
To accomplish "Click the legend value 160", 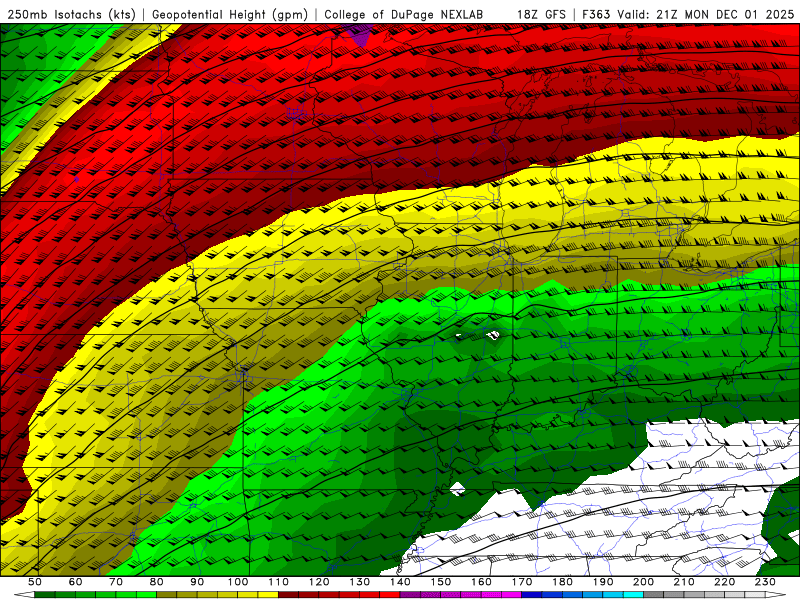I will click(x=481, y=582).
